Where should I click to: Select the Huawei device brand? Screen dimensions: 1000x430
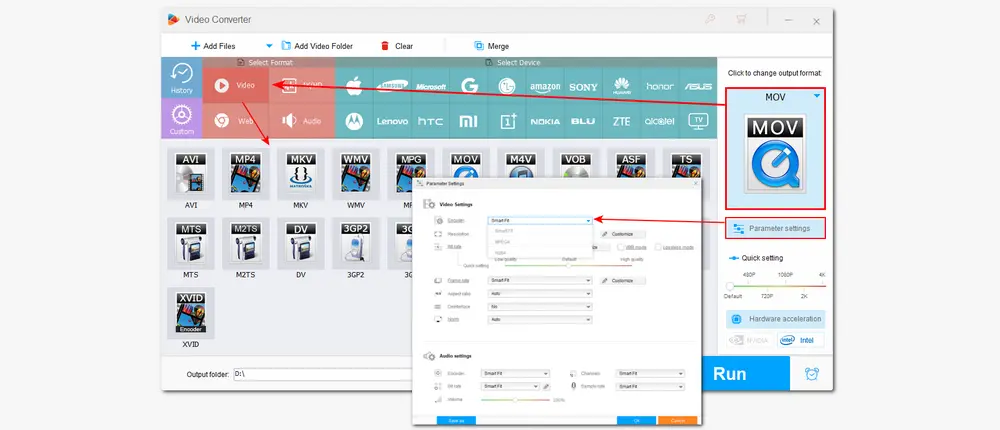[x=621, y=86]
